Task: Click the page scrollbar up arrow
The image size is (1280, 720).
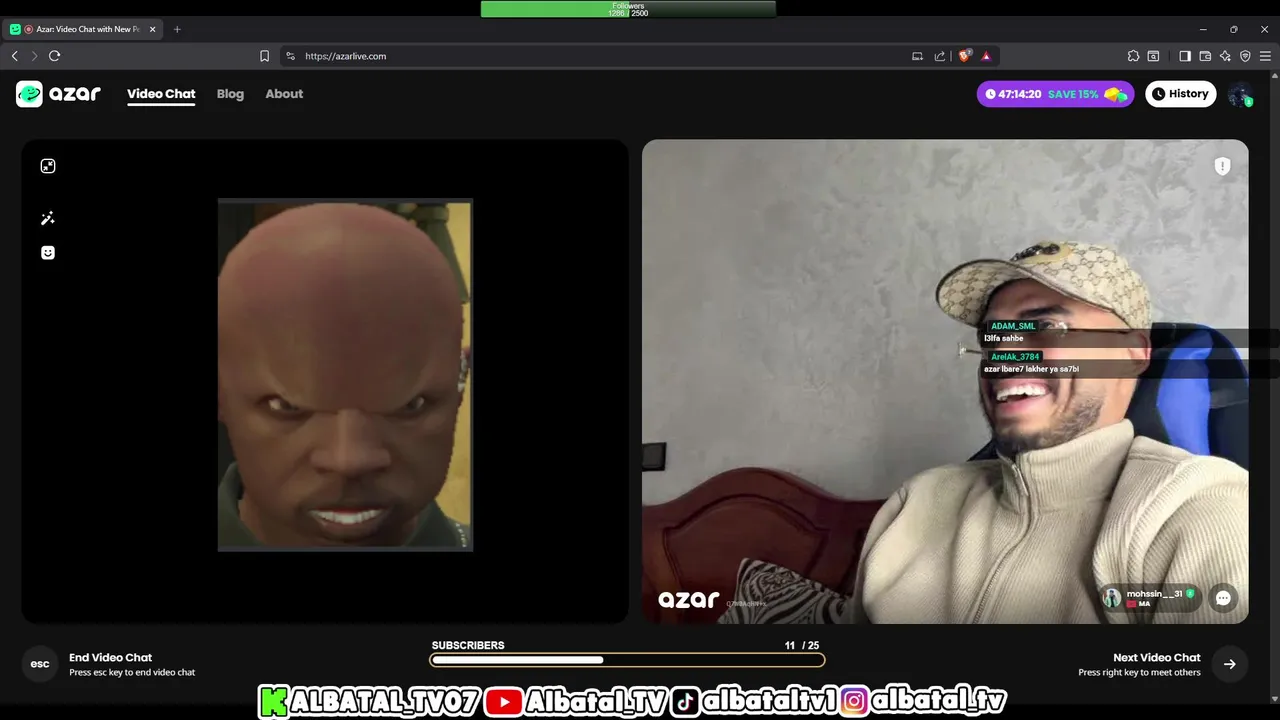Action: [1274, 76]
